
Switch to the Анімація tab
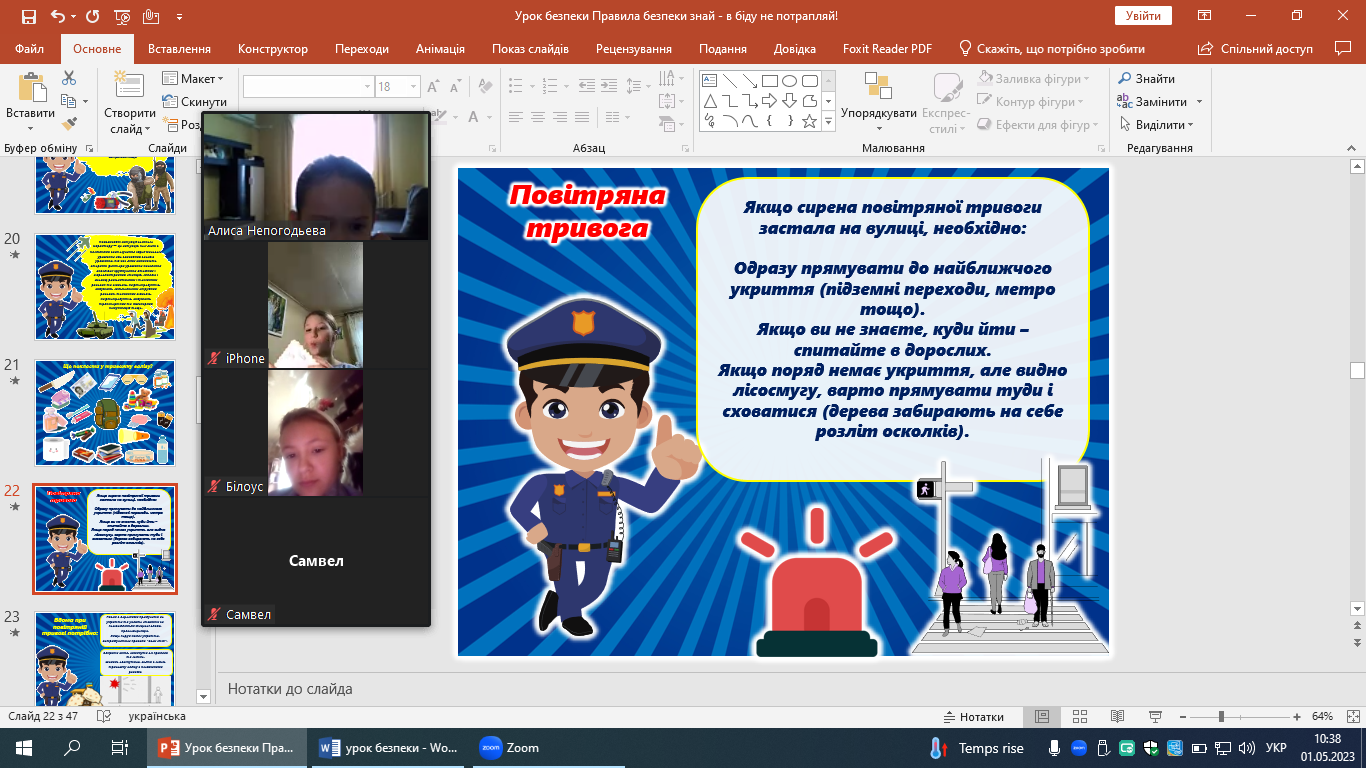point(440,49)
